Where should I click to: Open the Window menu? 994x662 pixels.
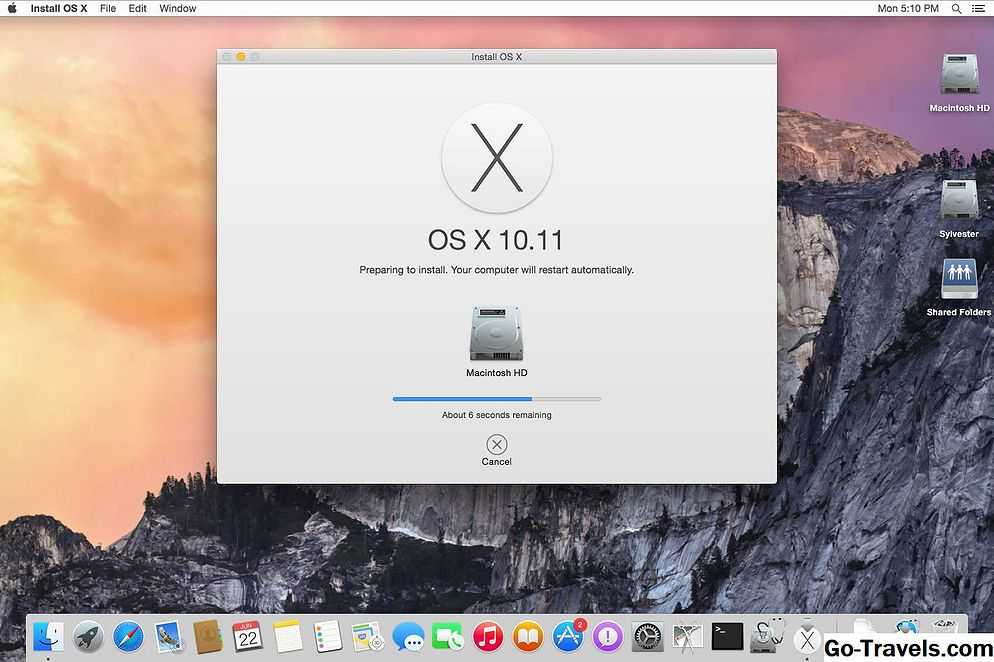[178, 8]
